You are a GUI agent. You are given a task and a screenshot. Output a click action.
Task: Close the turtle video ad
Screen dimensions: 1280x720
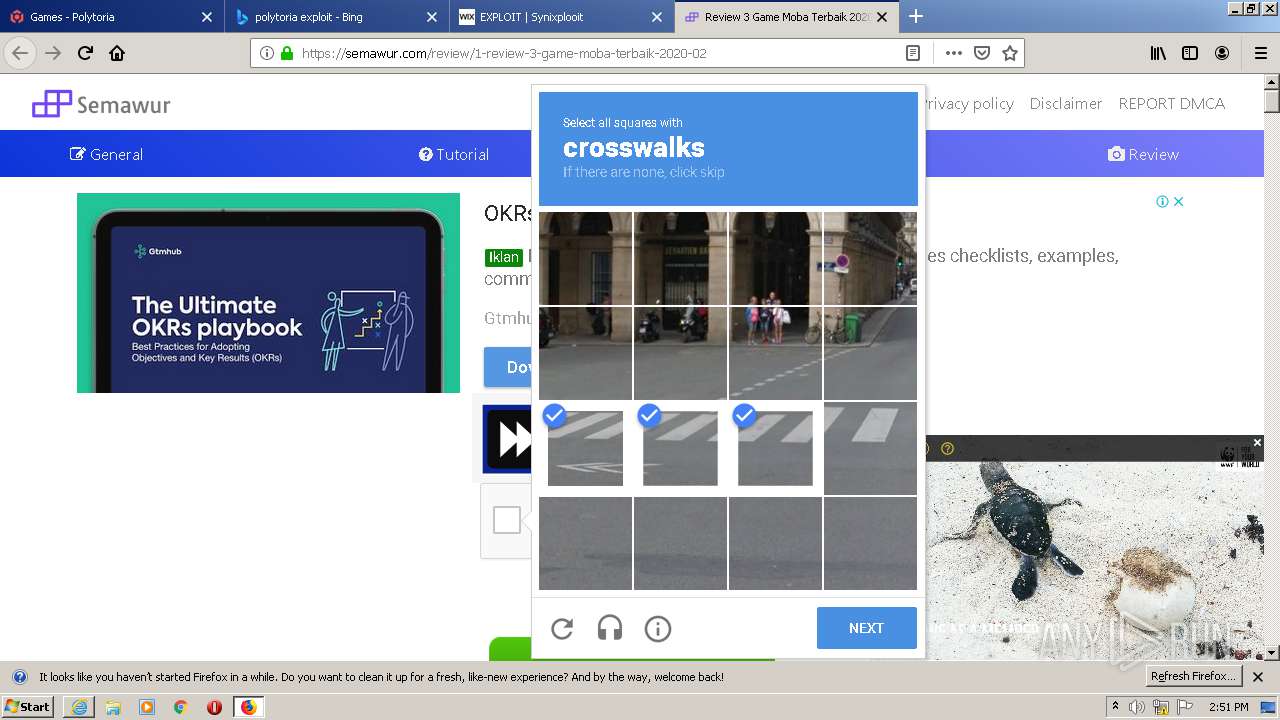(x=1257, y=442)
